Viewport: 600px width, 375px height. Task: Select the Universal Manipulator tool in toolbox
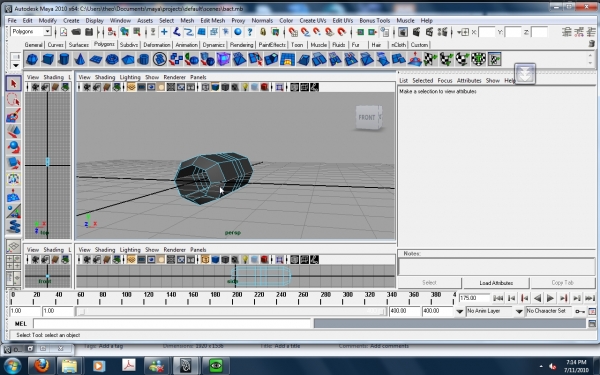[13, 179]
